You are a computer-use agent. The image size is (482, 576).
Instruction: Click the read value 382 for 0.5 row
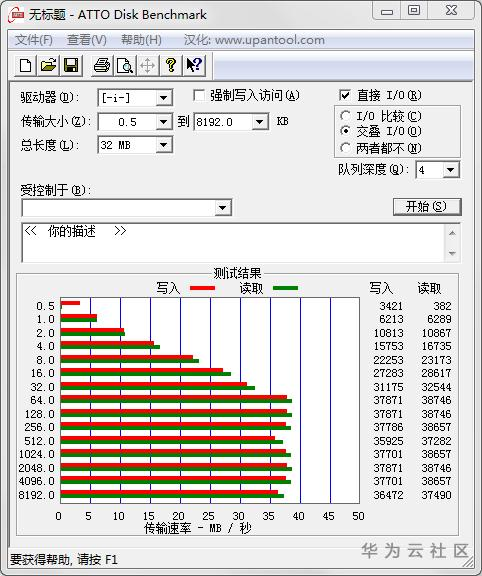[x=442, y=306]
